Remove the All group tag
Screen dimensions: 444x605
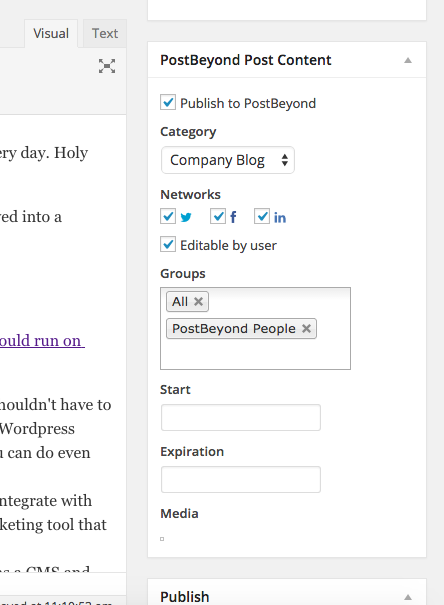198,301
